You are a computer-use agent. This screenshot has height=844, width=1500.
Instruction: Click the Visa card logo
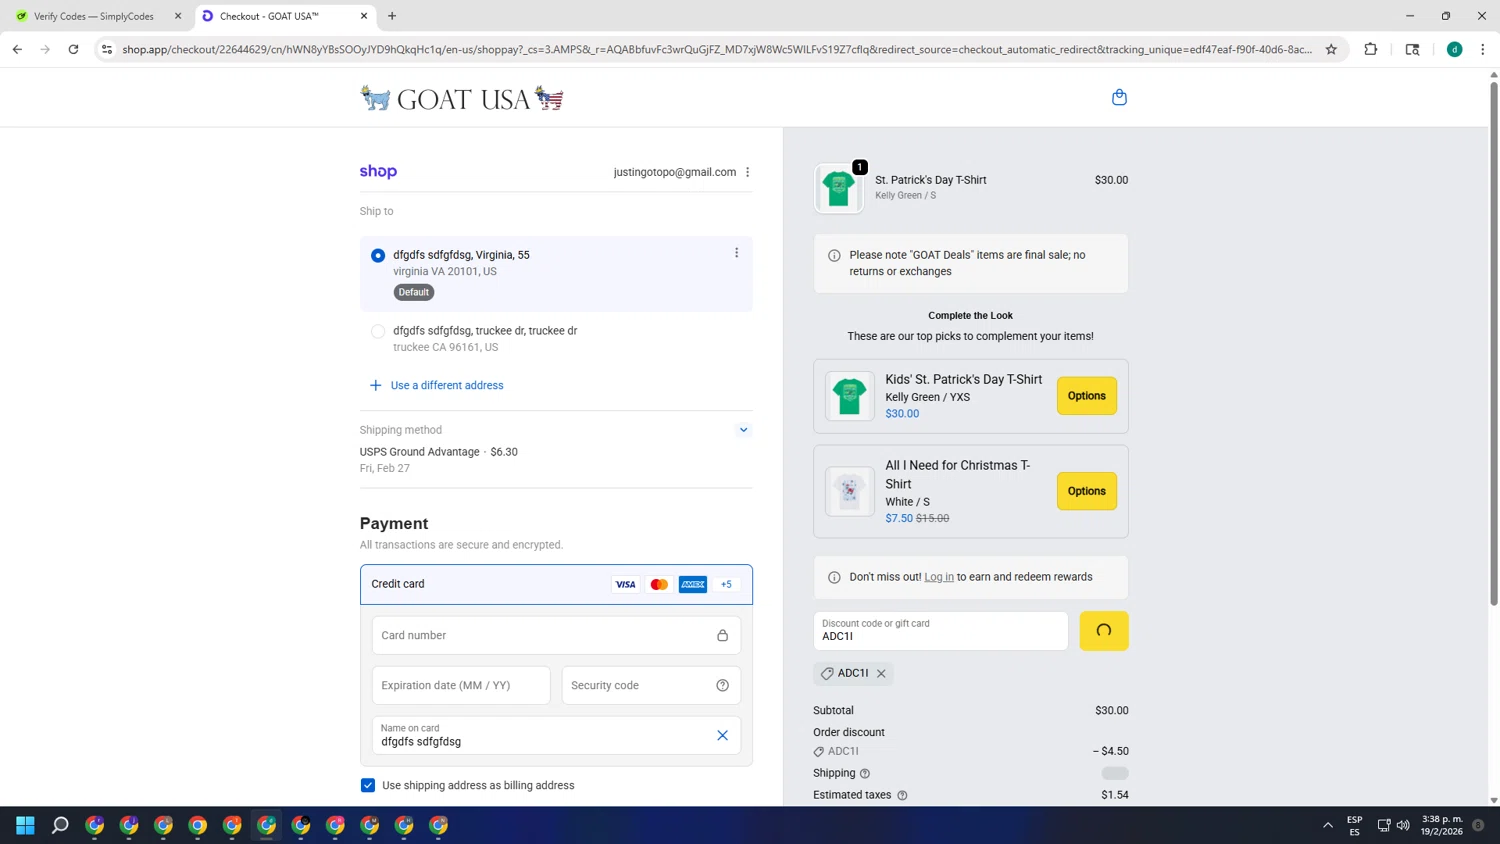[x=625, y=584]
